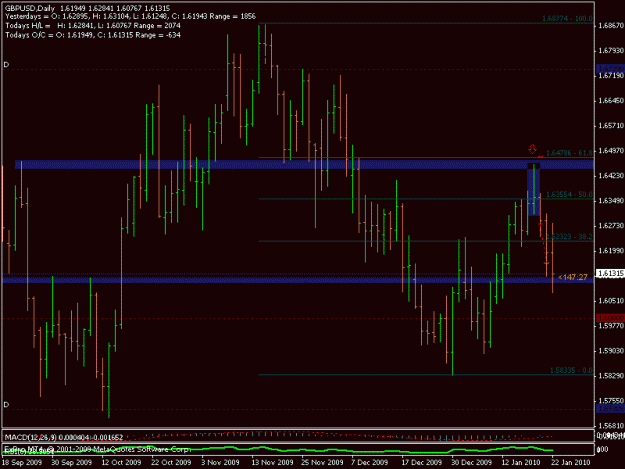
Task: Click the 17 Dec 2009 date label
Action: tap(422, 463)
